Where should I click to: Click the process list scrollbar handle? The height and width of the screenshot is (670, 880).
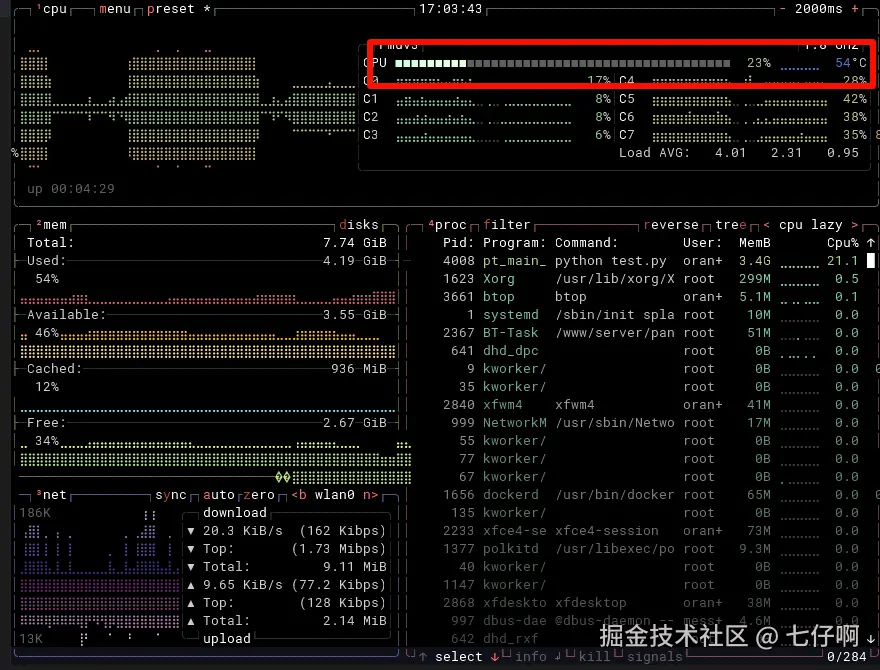coord(870,260)
